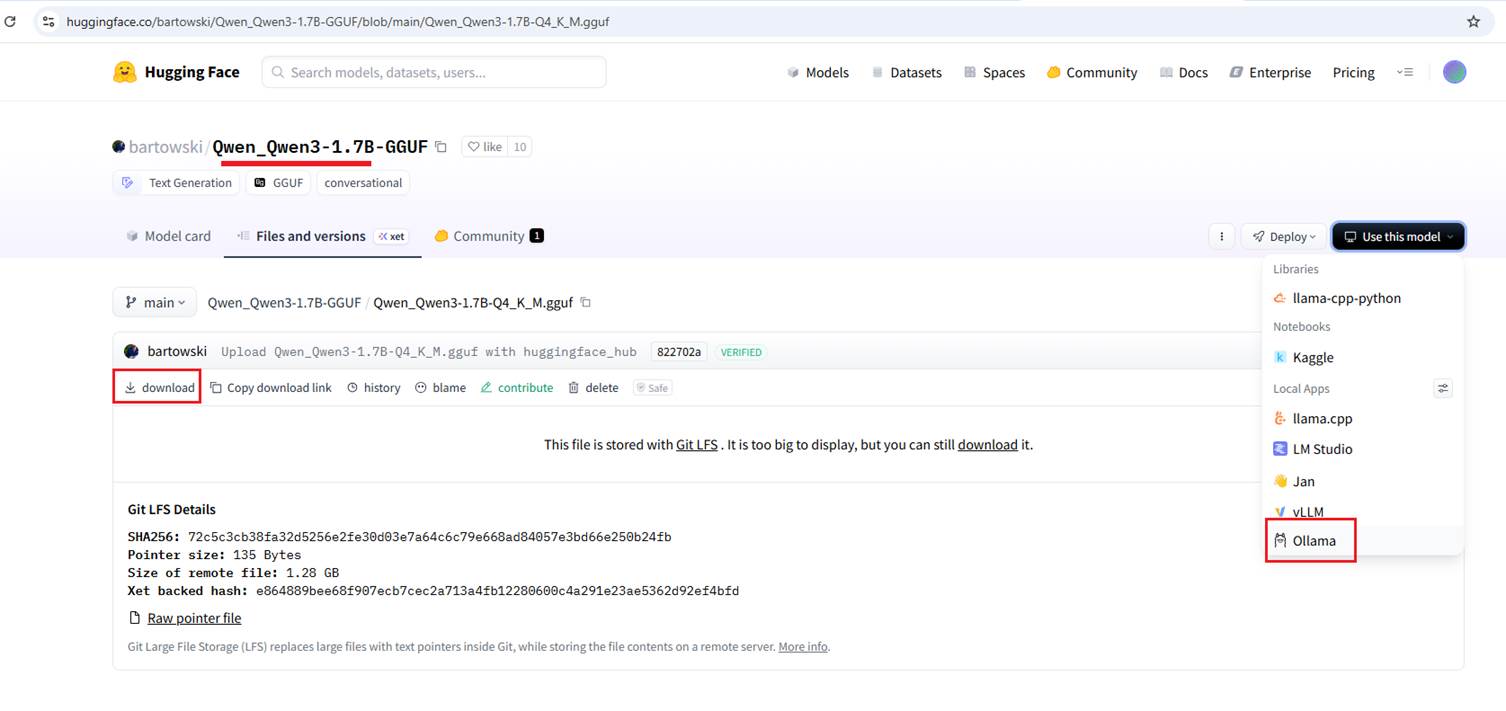Viewport: 1506px width, 711px height.
Task: Open the like count 10
Action: 519,147
